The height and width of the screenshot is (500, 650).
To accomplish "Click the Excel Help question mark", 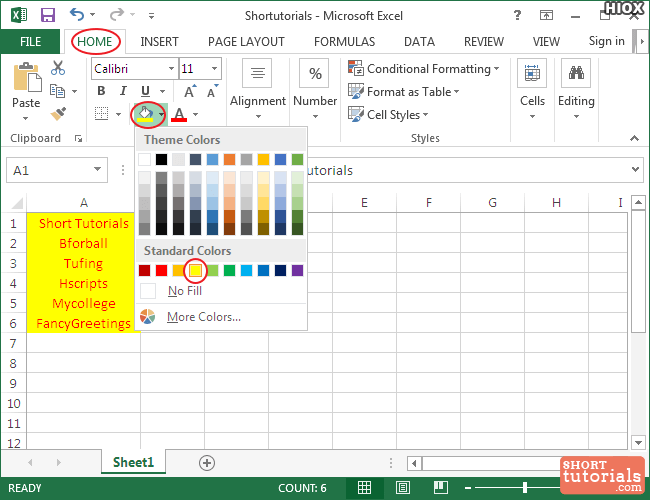I will [517, 16].
